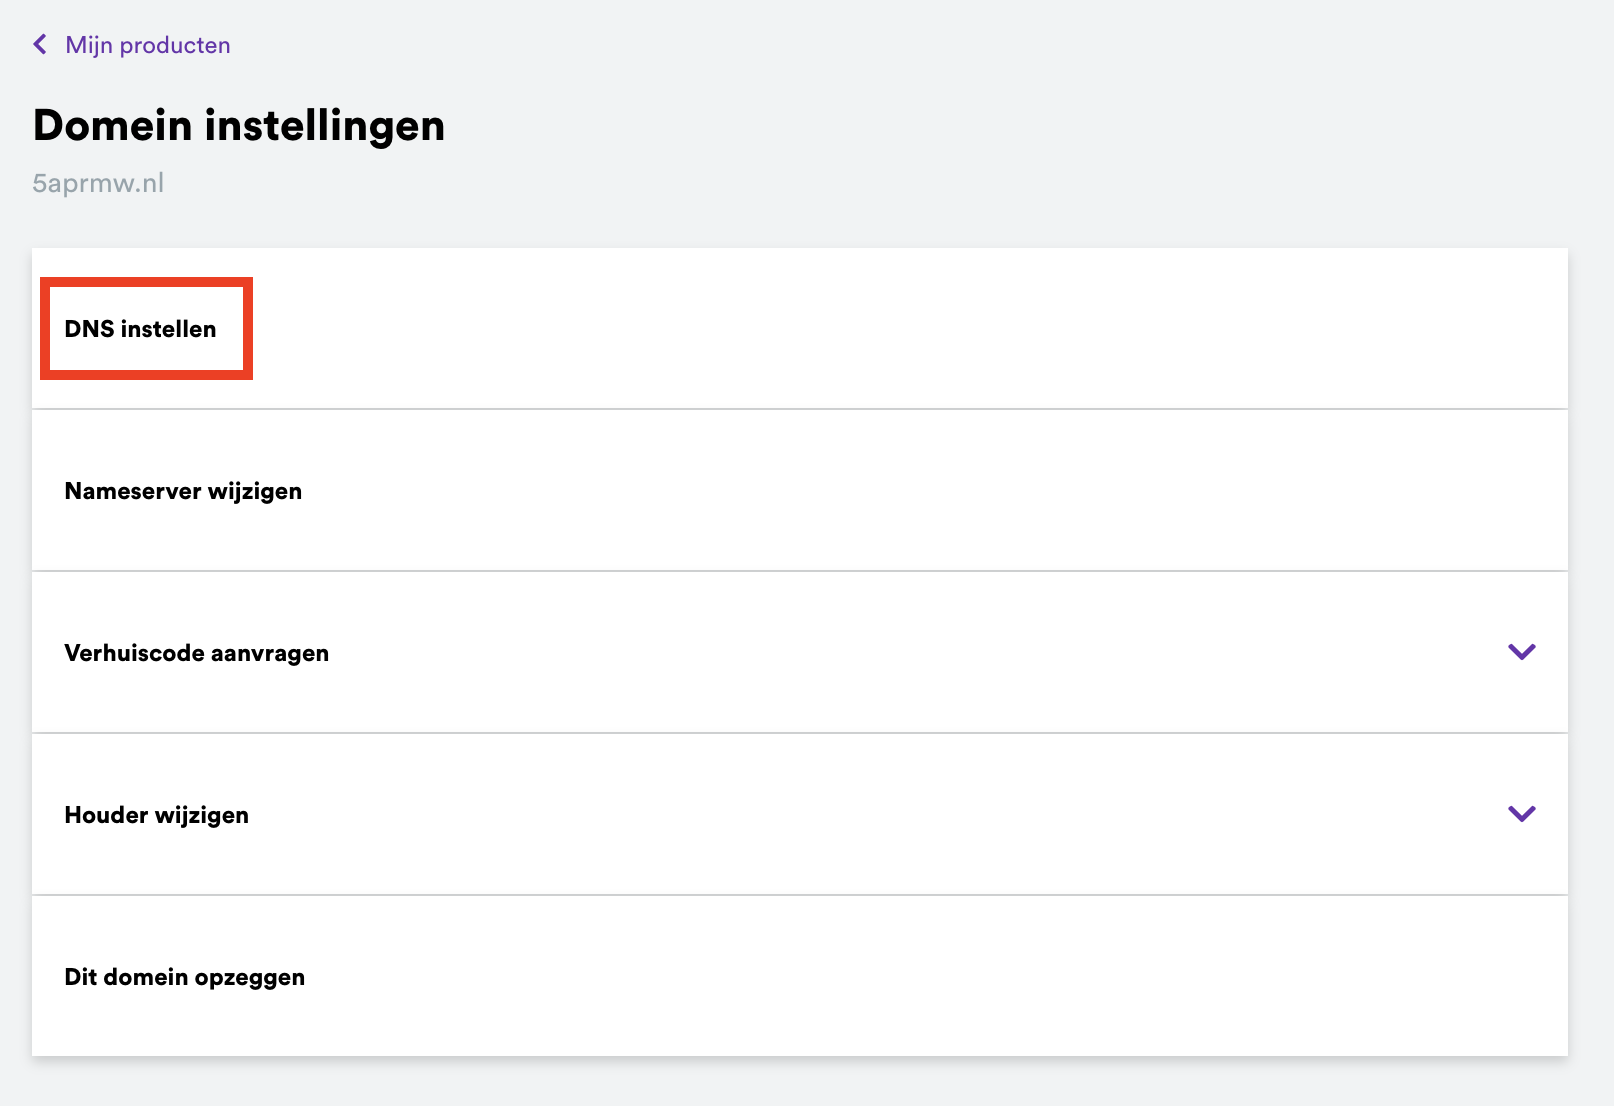Viewport: 1614px width, 1106px height.
Task: Click the domain name 5aprmw.nl
Action: pyautogui.click(x=98, y=182)
